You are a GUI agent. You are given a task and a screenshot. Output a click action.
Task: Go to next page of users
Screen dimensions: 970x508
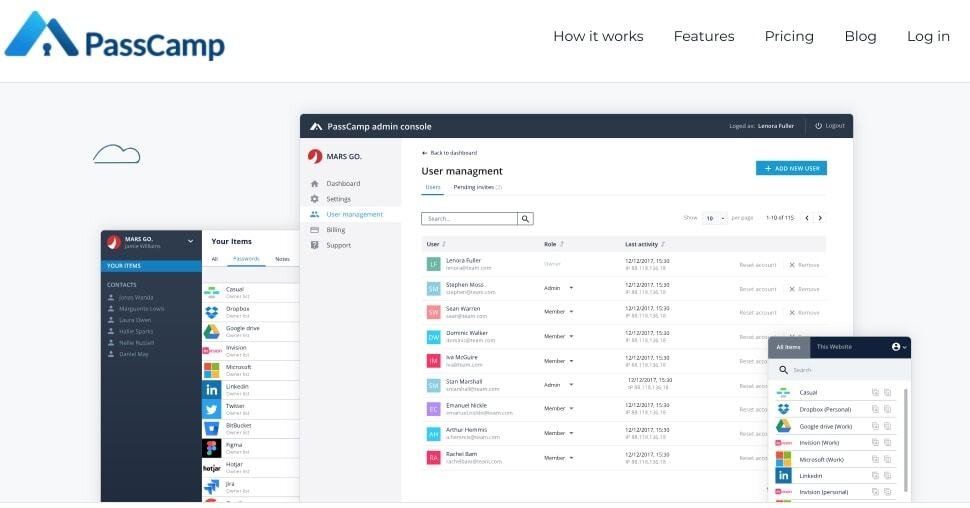(x=820, y=218)
